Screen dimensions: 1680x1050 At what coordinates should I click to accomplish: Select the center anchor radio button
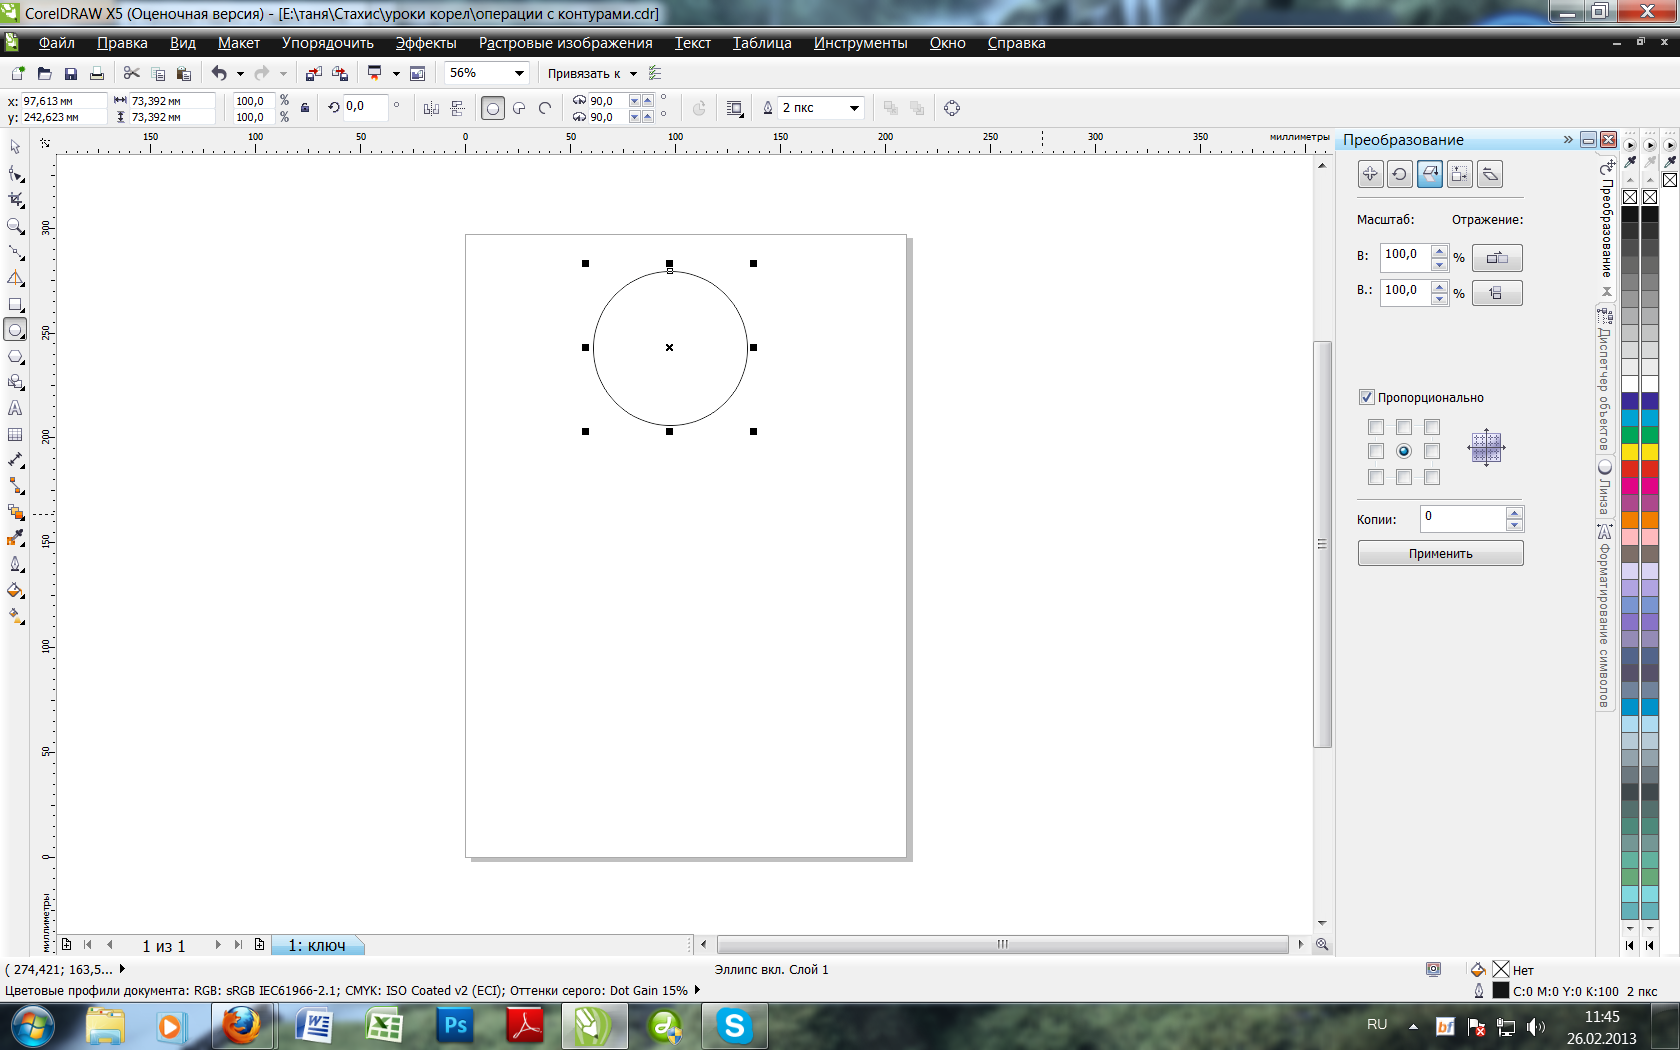(x=1404, y=451)
